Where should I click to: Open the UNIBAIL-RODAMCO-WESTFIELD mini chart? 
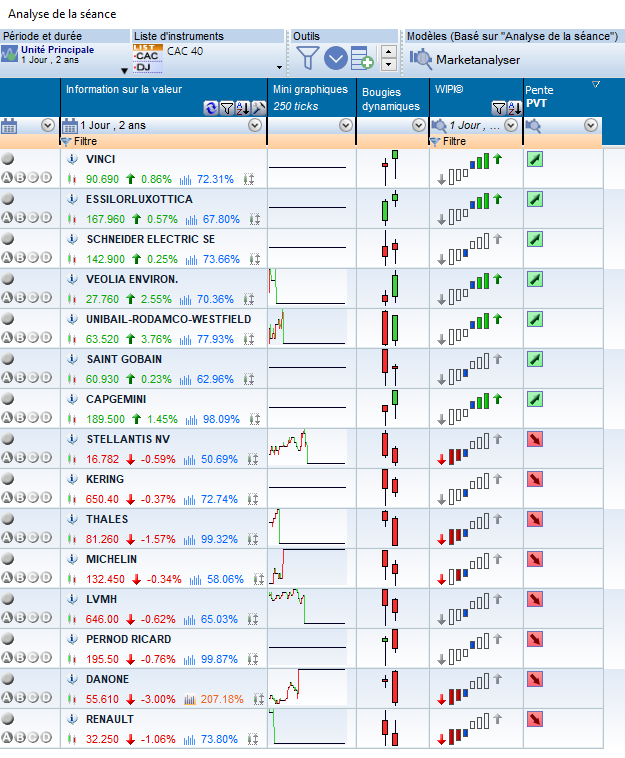tap(307, 328)
